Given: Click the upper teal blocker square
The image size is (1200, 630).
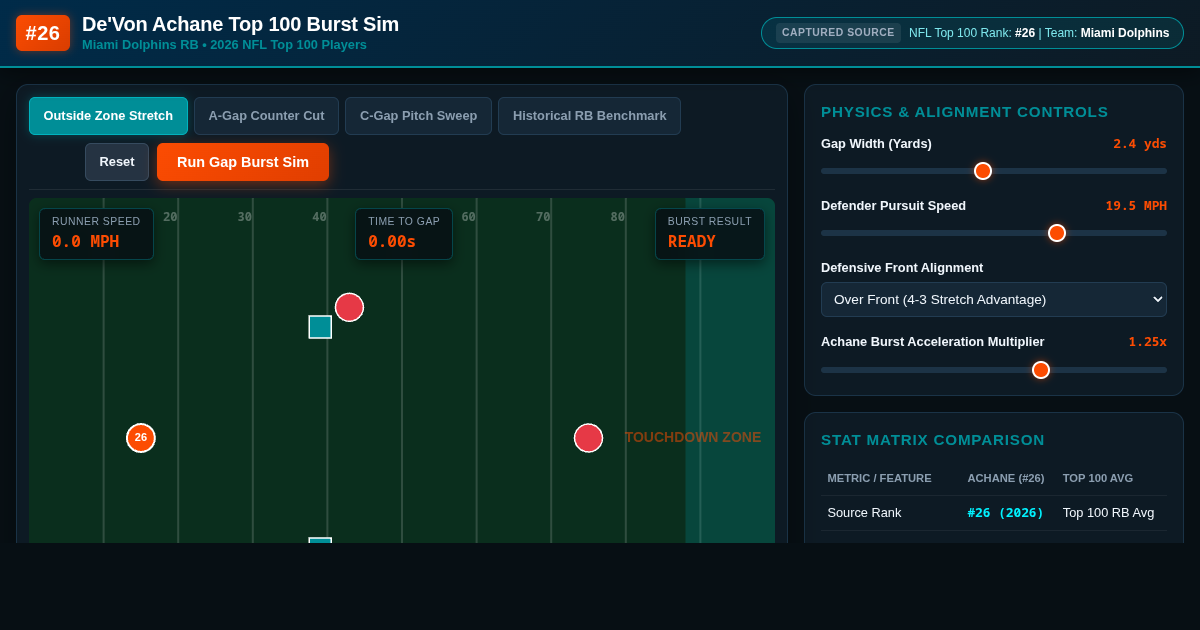Looking at the screenshot, I should click(320, 327).
